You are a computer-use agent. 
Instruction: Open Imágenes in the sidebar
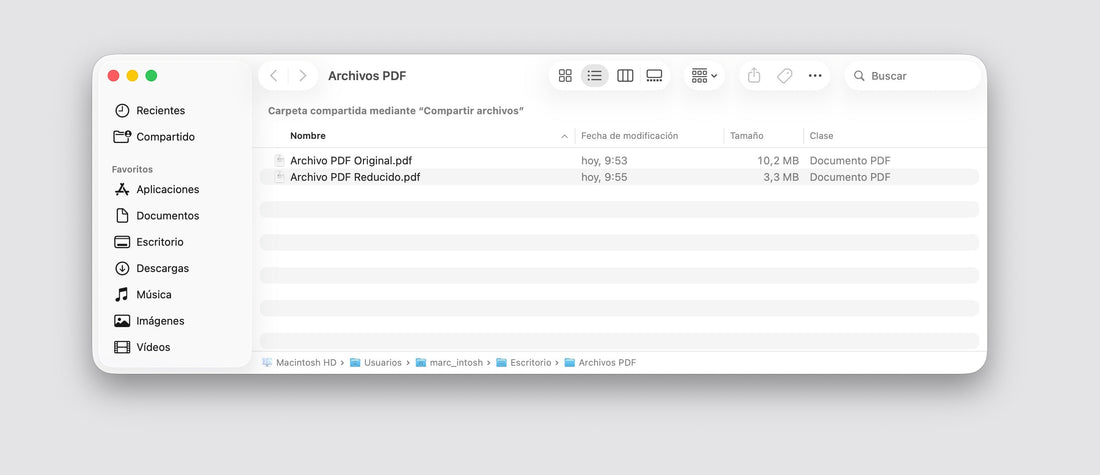160,321
